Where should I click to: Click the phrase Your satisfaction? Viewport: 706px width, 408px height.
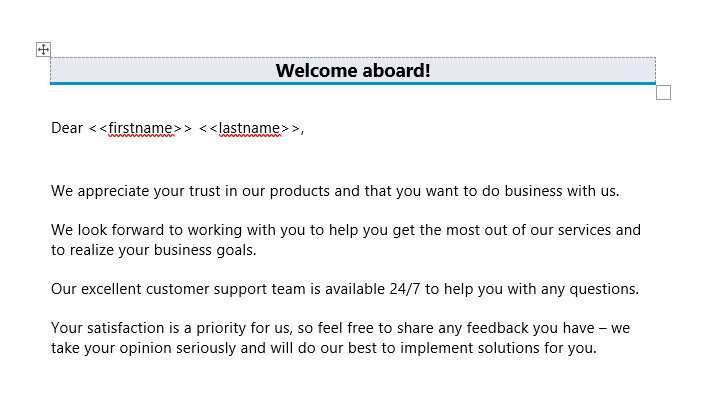tap(108, 328)
